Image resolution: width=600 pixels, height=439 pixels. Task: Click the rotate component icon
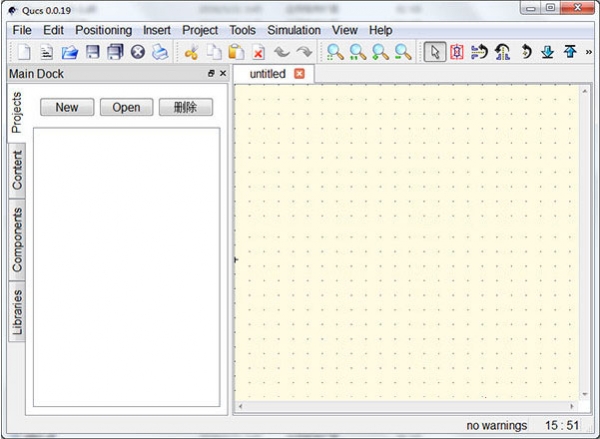(x=480, y=52)
